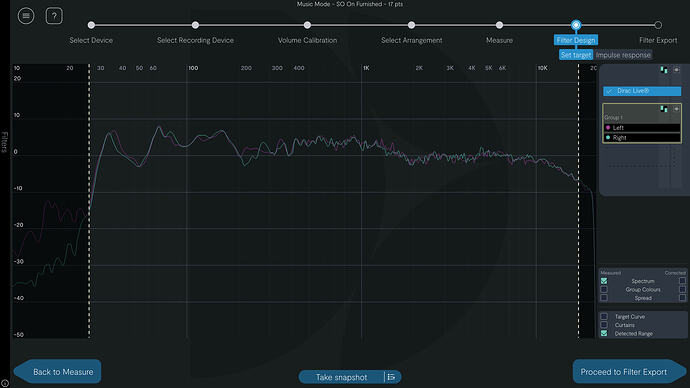Open the help question mark icon
690x388 pixels.
pyautogui.click(x=54, y=16)
